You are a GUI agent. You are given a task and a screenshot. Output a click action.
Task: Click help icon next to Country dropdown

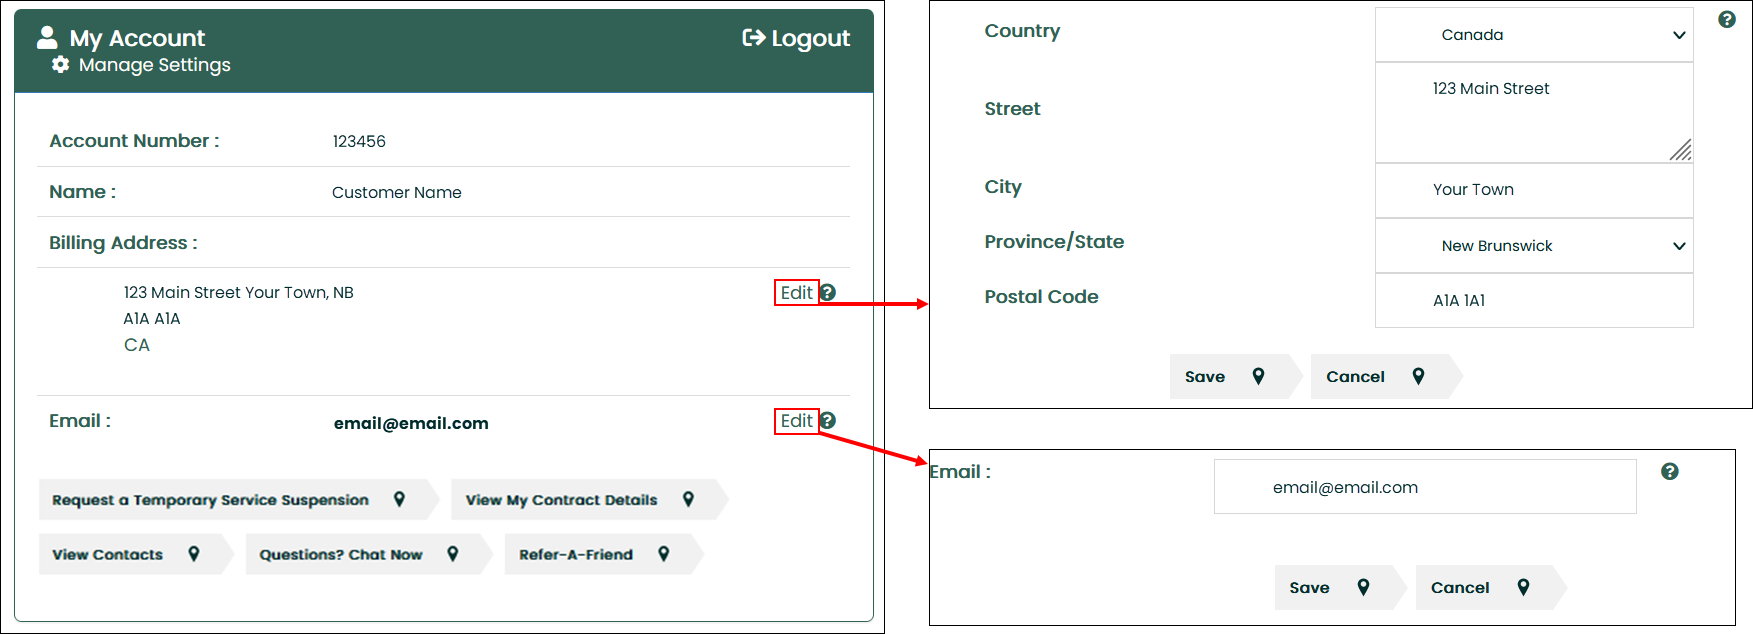pyautogui.click(x=1727, y=20)
